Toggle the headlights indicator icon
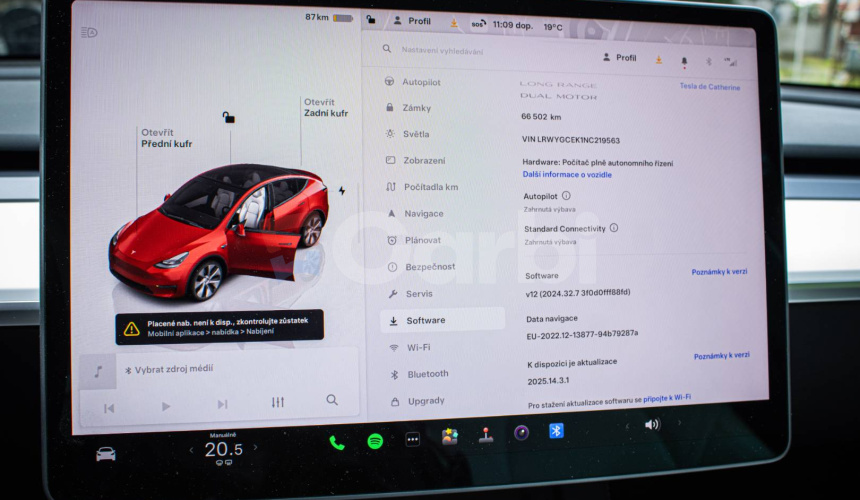The image size is (860, 500). click(89, 32)
